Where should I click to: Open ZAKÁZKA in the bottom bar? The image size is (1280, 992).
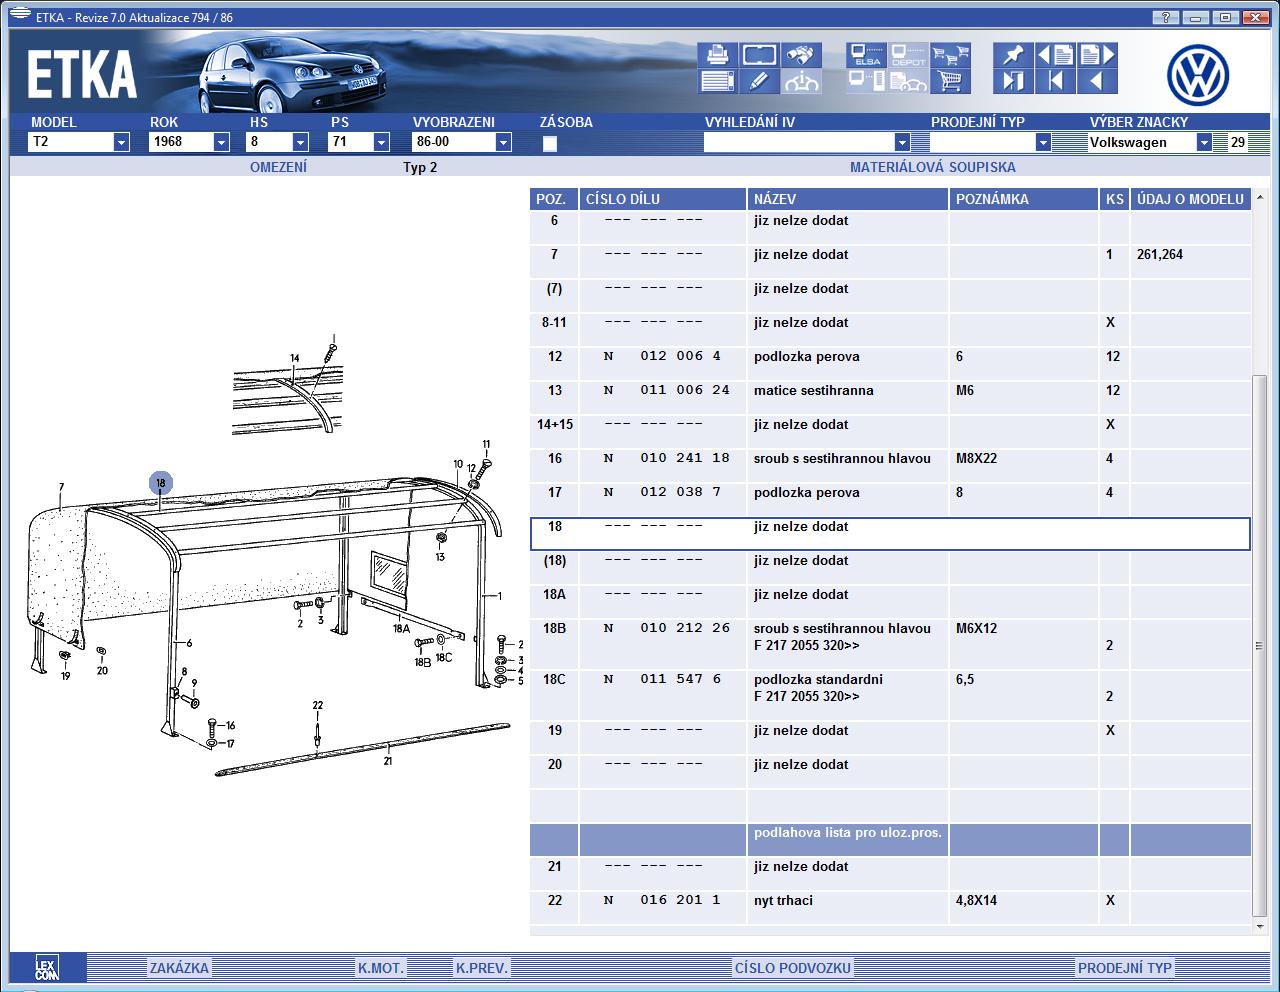[x=179, y=968]
